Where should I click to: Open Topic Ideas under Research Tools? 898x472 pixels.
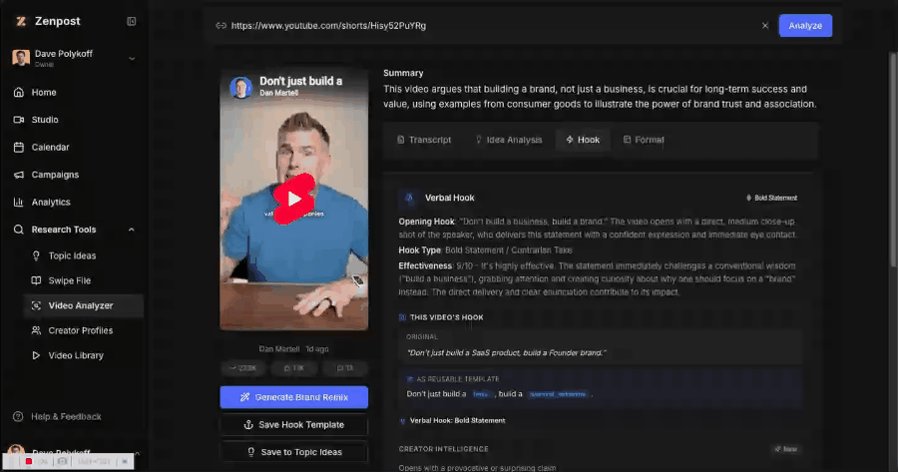(72, 256)
